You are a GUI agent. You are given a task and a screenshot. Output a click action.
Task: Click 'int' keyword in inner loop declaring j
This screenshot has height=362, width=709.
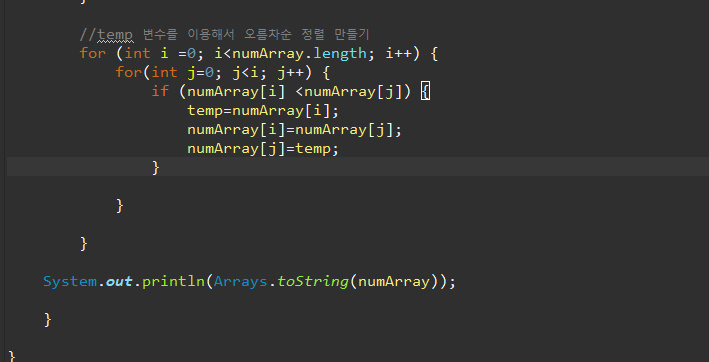point(164,72)
